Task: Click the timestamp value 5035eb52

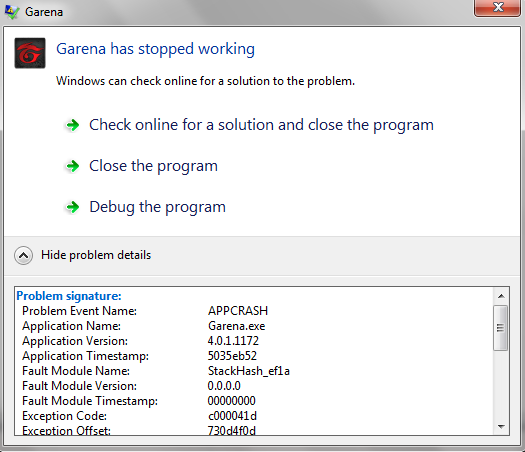Action: point(232,356)
